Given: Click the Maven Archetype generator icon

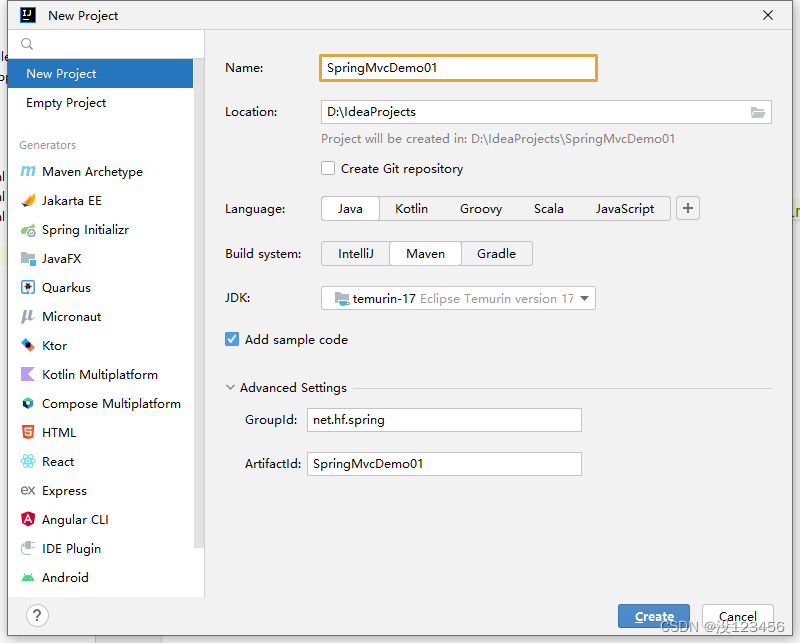Looking at the screenshot, I should point(28,171).
